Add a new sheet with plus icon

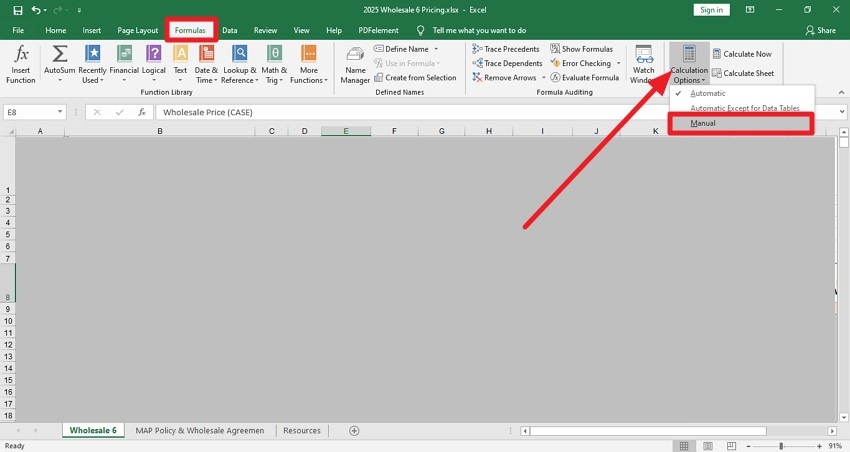click(354, 430)
